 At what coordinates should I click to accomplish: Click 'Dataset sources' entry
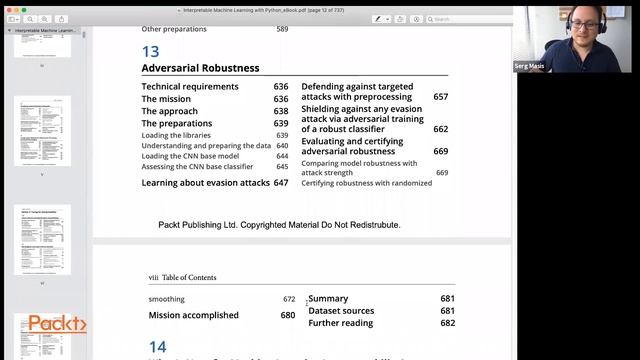pyautogui.click(x=341, y=311)
